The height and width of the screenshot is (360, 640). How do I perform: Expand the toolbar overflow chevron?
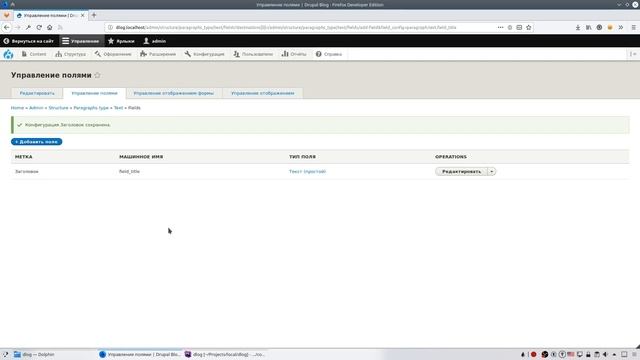[x=621, y=27]
